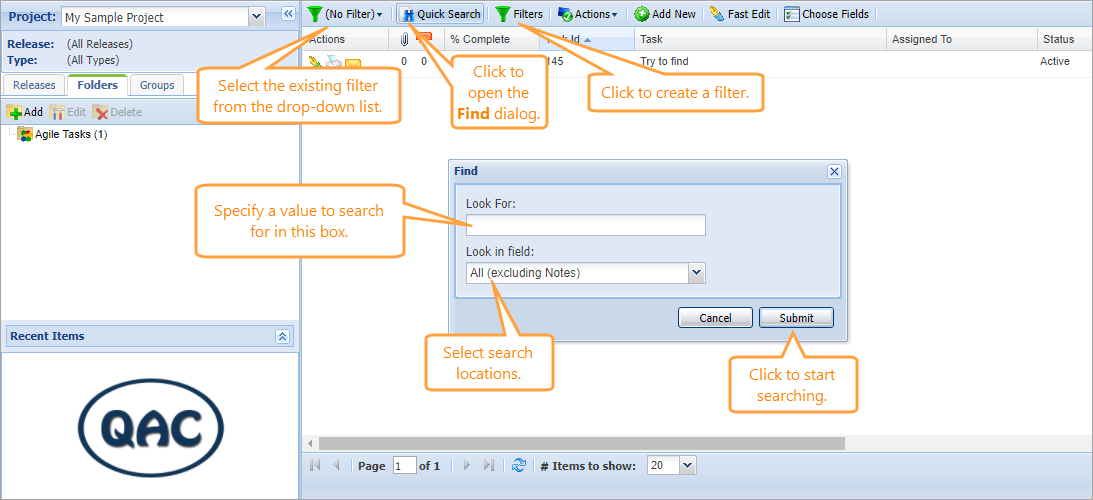Open the (No Filter) drop-down list
1093x500 pixels.
346,14
